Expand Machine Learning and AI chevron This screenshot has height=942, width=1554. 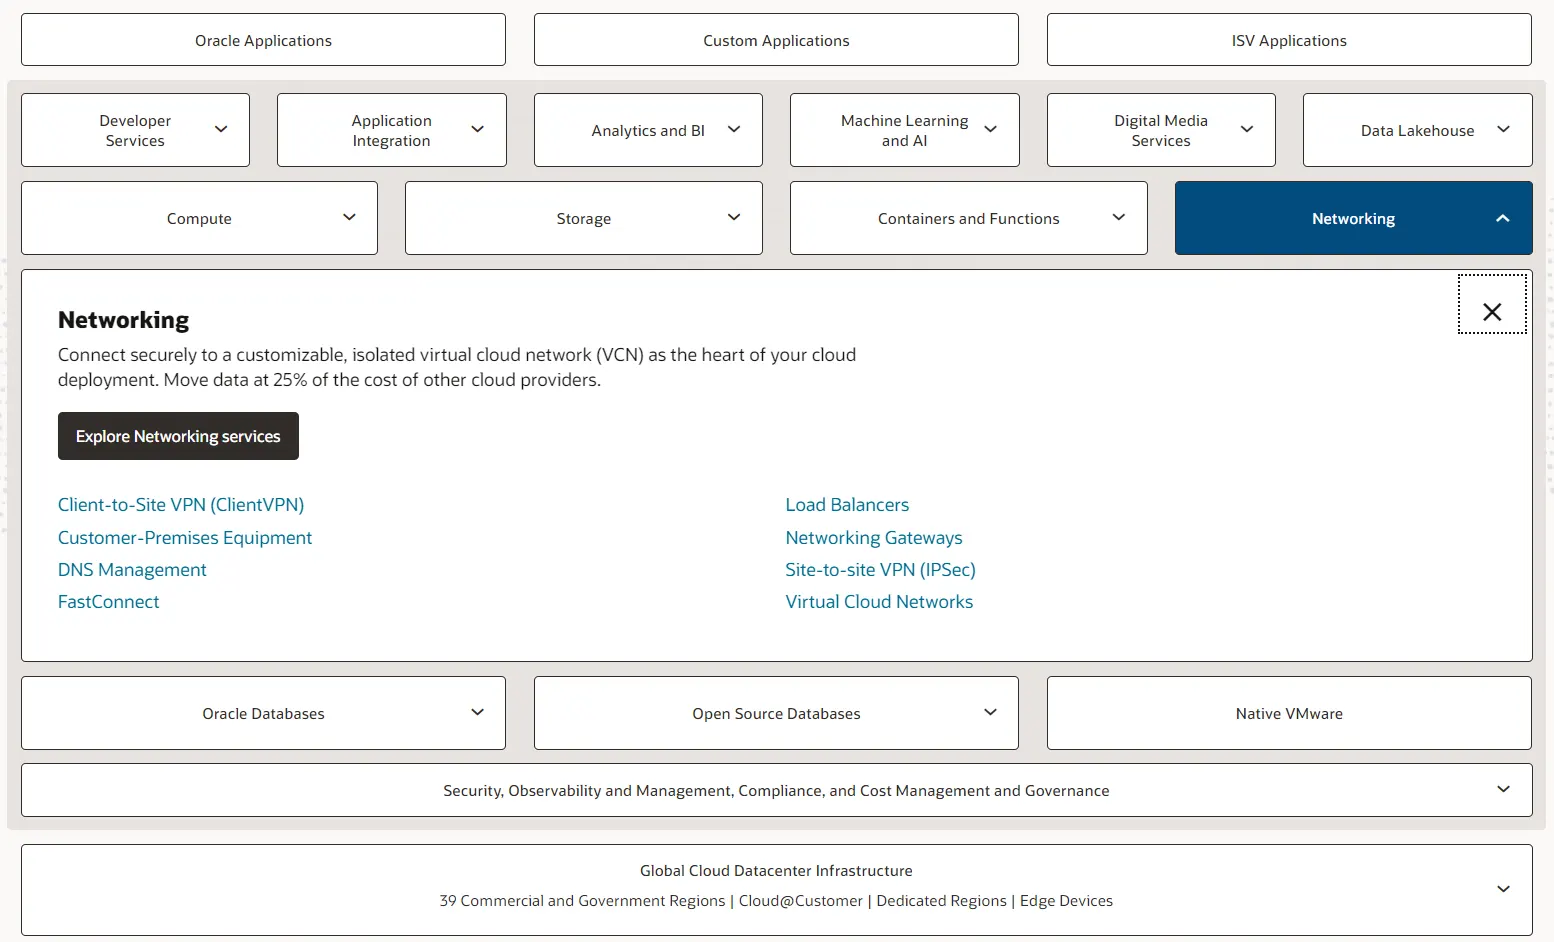[990, 129]
